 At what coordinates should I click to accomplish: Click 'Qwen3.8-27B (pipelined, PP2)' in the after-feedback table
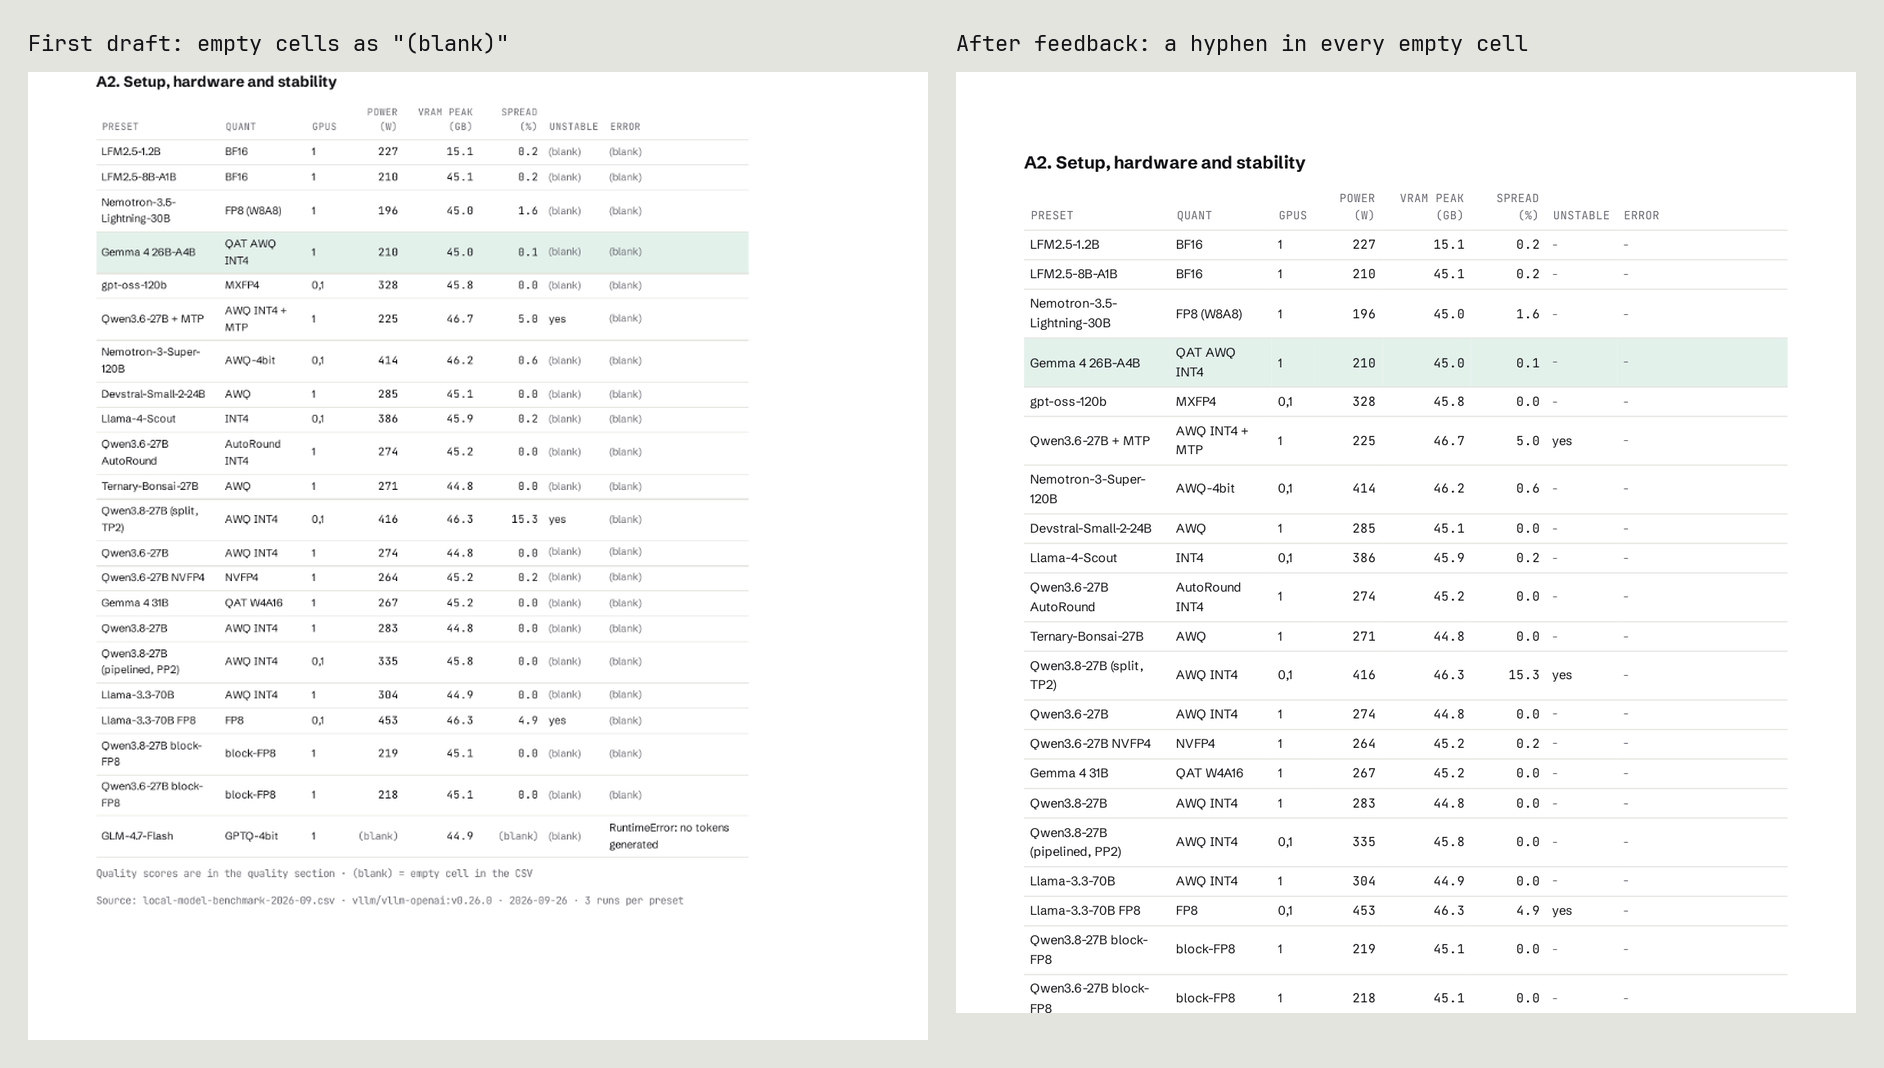pos(1076,842)
